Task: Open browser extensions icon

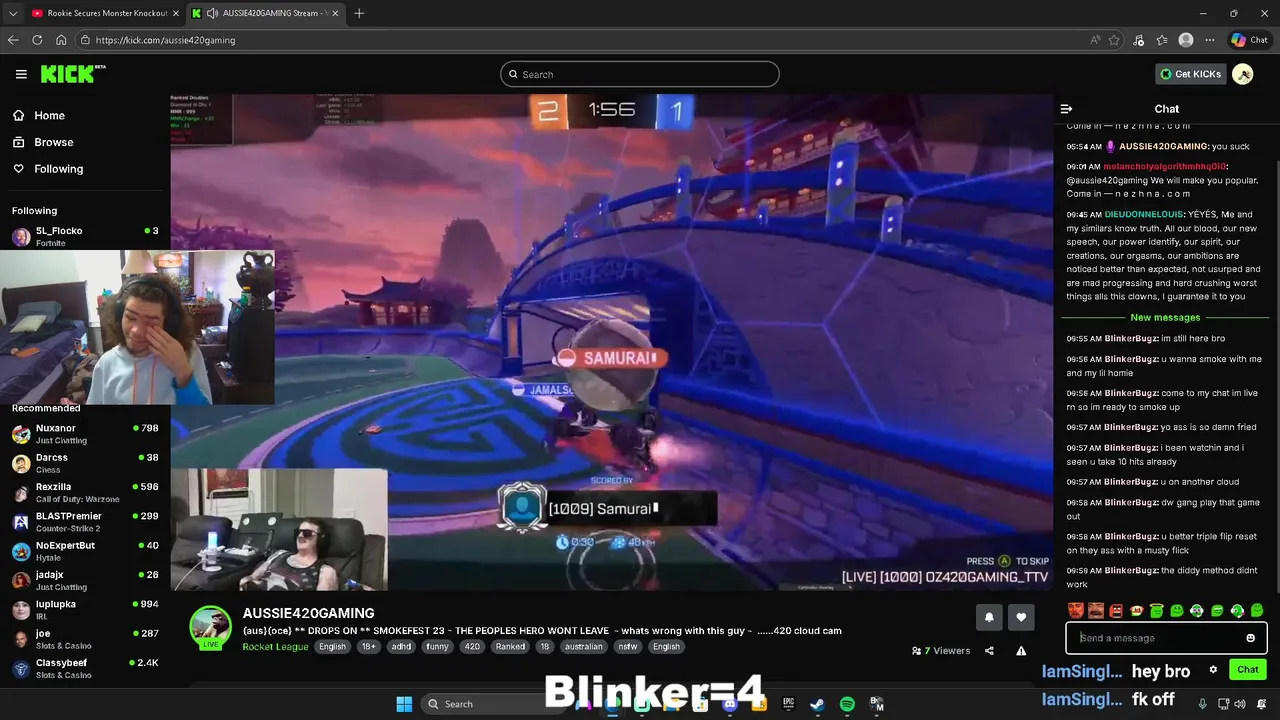Action: pyautogui.click(x=1138, y=40)
